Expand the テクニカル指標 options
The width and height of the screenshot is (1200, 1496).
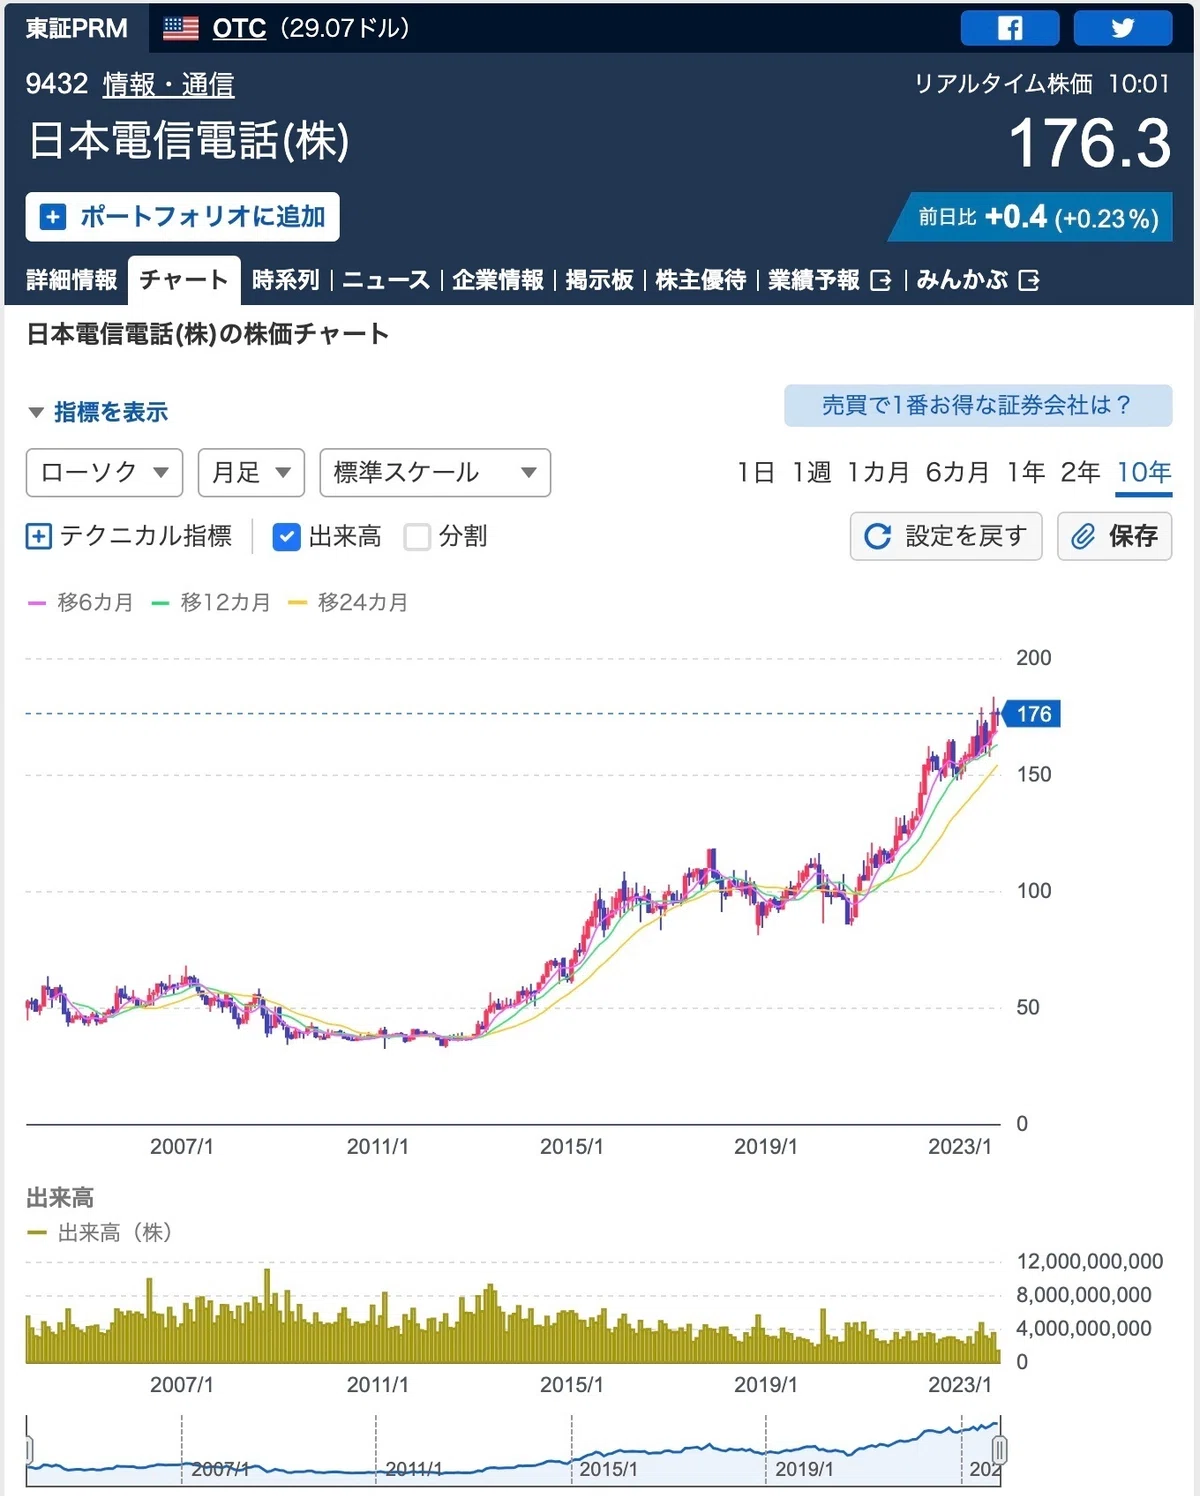(x=129, y=537)
